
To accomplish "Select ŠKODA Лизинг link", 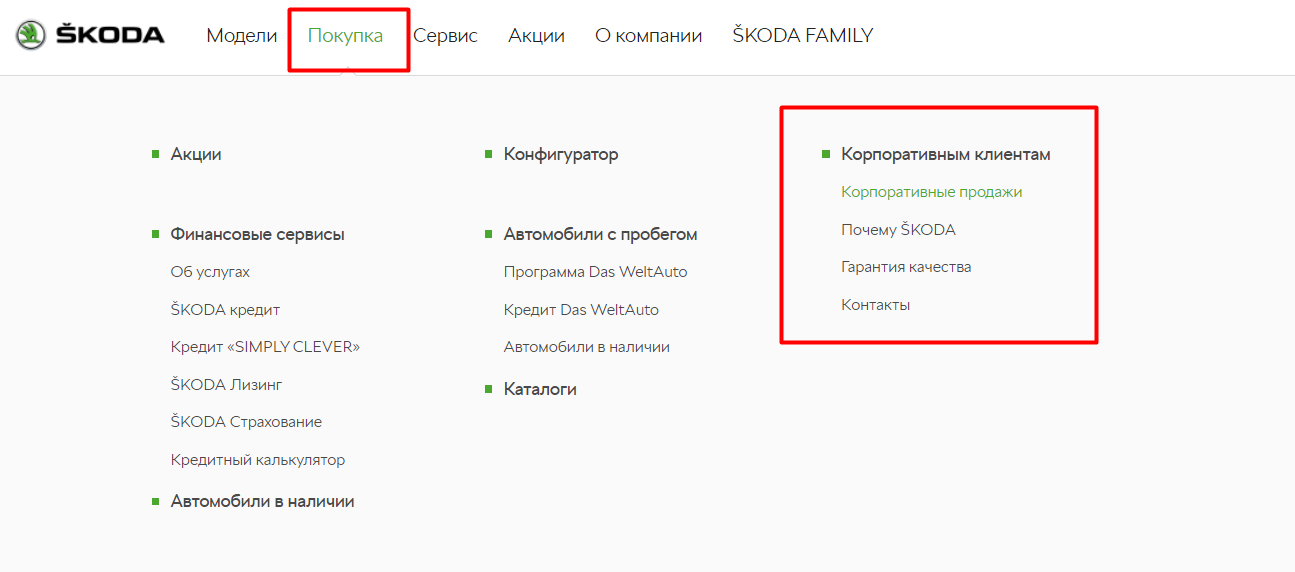I will pyautogui.click(x=227, y=385).
